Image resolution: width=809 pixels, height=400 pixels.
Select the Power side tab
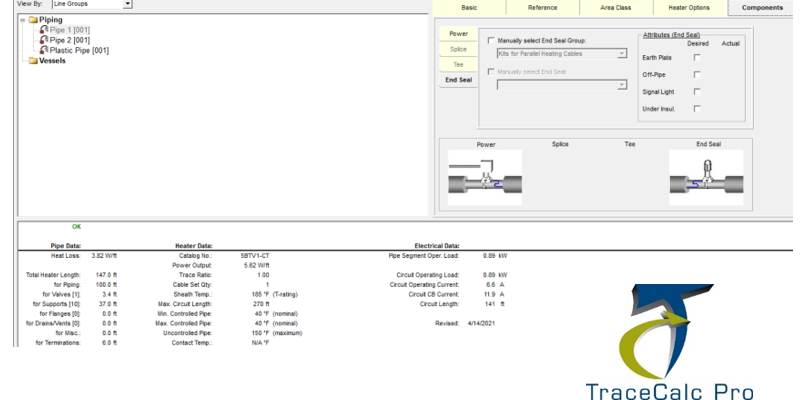pos(459,33)
